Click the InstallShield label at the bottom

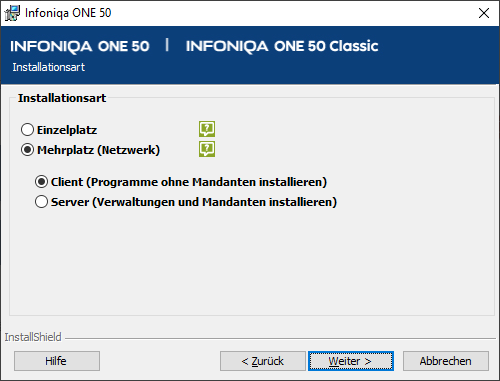[33, 337]
